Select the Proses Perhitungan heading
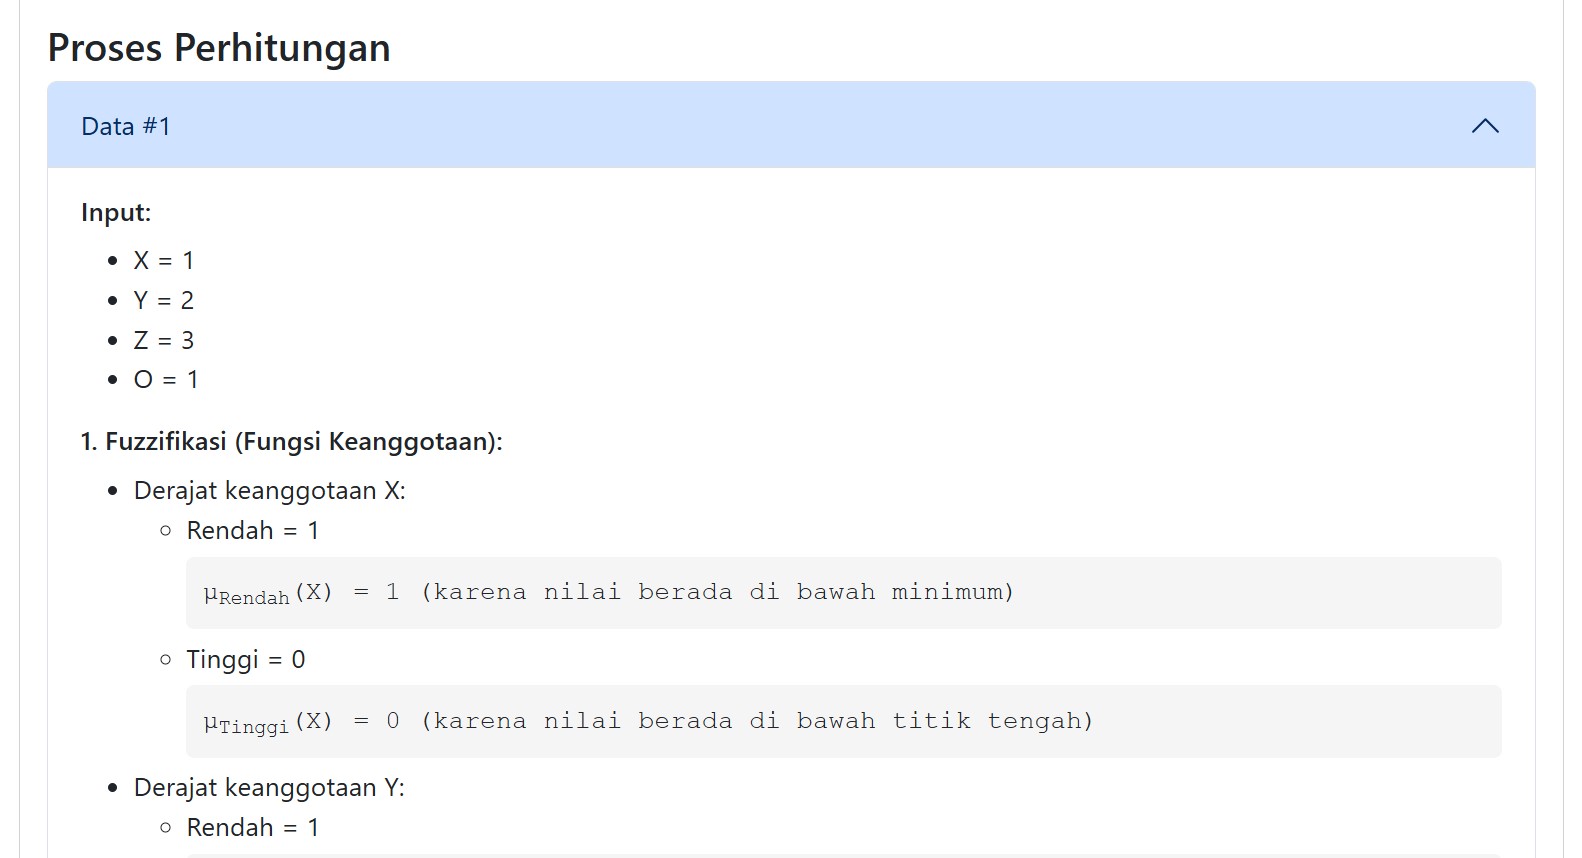Viewport: 1582px width, 858px height. click(219, 48)
